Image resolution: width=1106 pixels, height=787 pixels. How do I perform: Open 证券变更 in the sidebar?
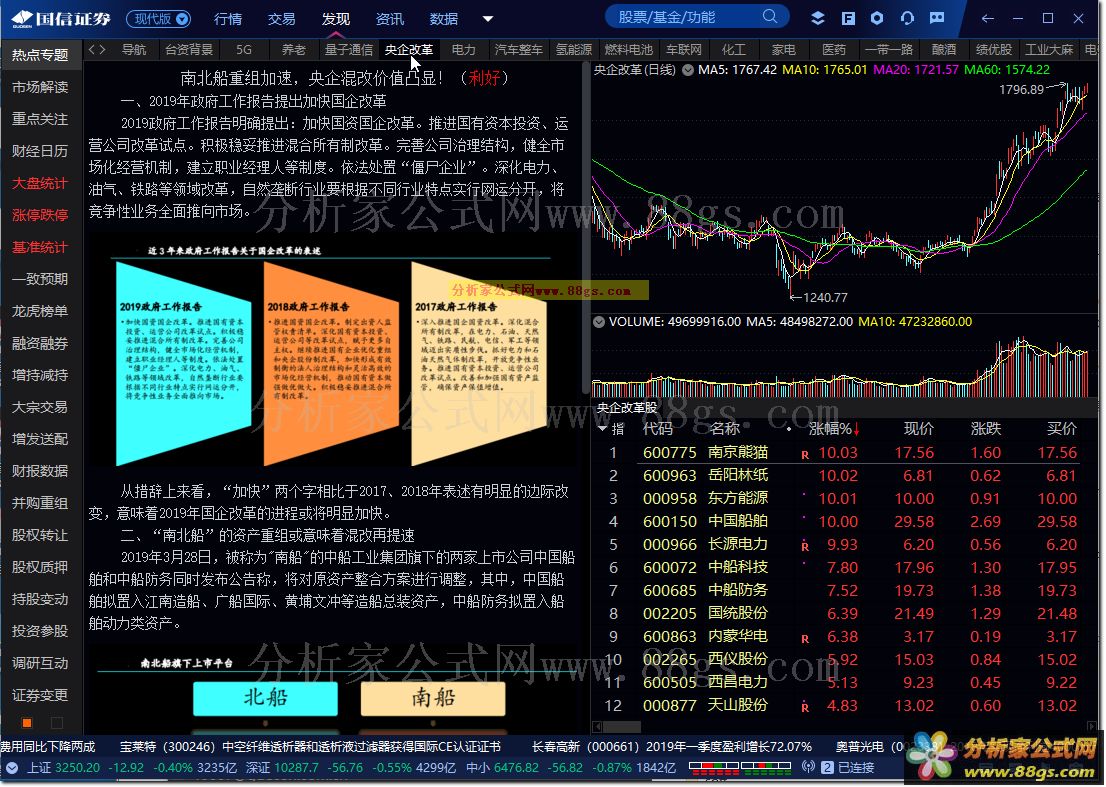(x=40, y=695)
